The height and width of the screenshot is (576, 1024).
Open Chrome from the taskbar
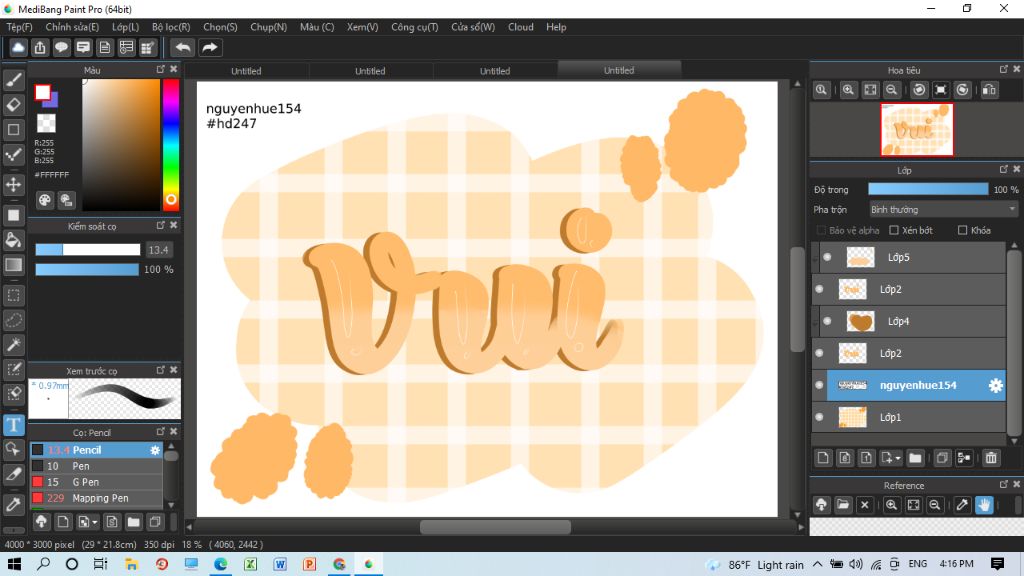click(x=339, y=564)
